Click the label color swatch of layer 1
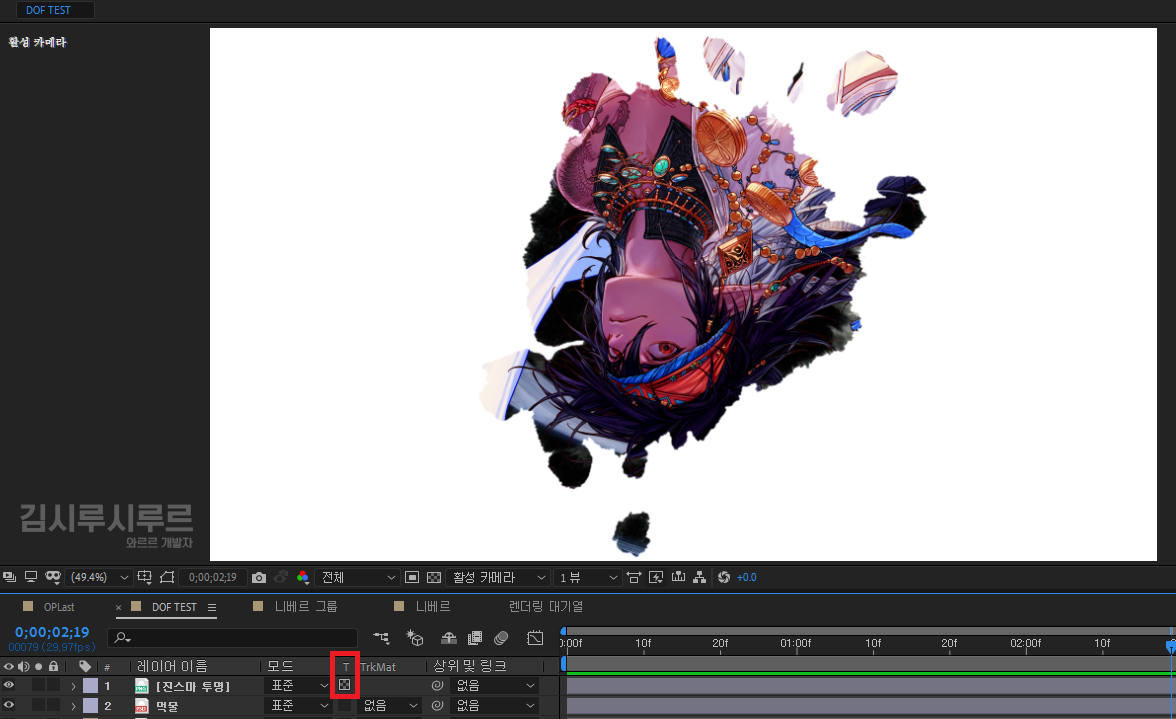This screenshot has height=719, width=1176. pyautogui.click(x=90, y=686)
